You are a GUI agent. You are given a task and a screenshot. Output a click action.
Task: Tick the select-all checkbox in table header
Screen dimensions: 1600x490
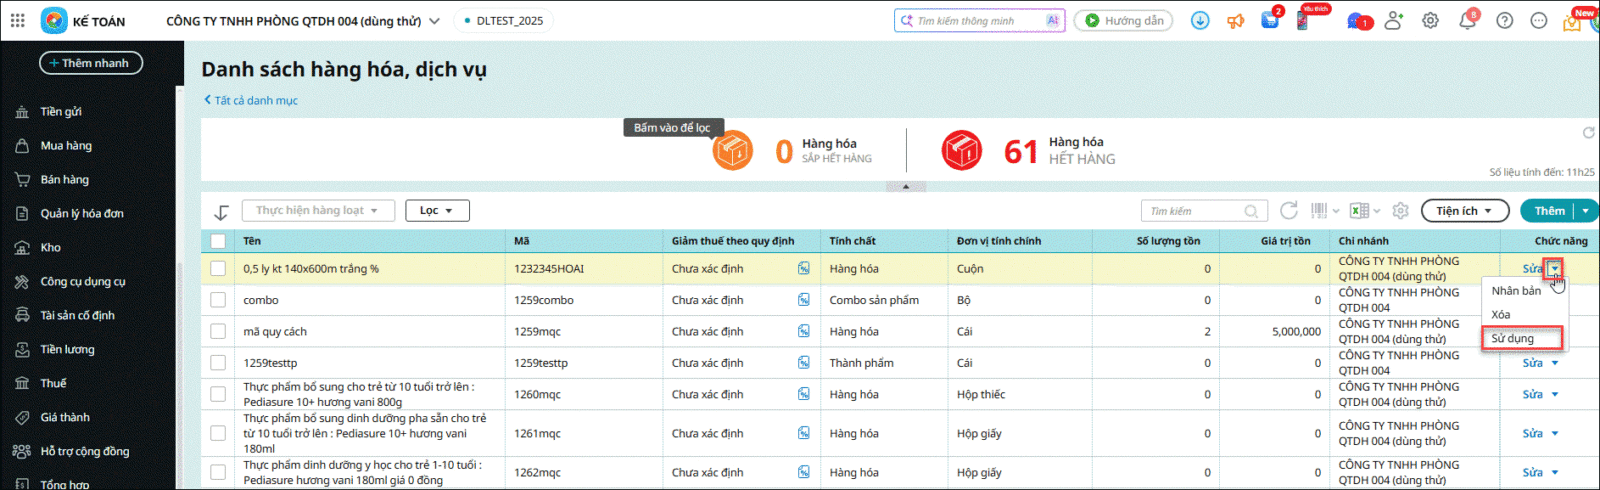coord(218,241)
